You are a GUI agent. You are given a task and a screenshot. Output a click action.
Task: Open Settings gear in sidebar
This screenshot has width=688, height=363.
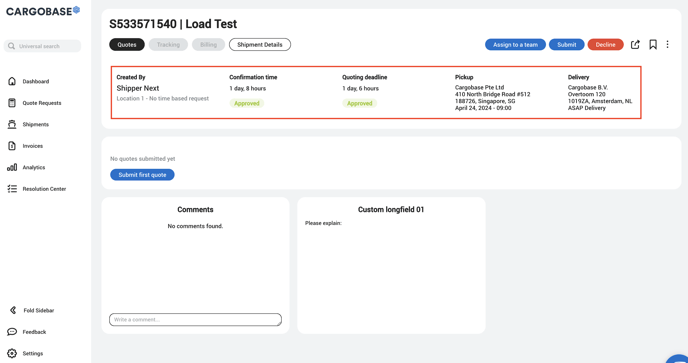click(12, 353)
